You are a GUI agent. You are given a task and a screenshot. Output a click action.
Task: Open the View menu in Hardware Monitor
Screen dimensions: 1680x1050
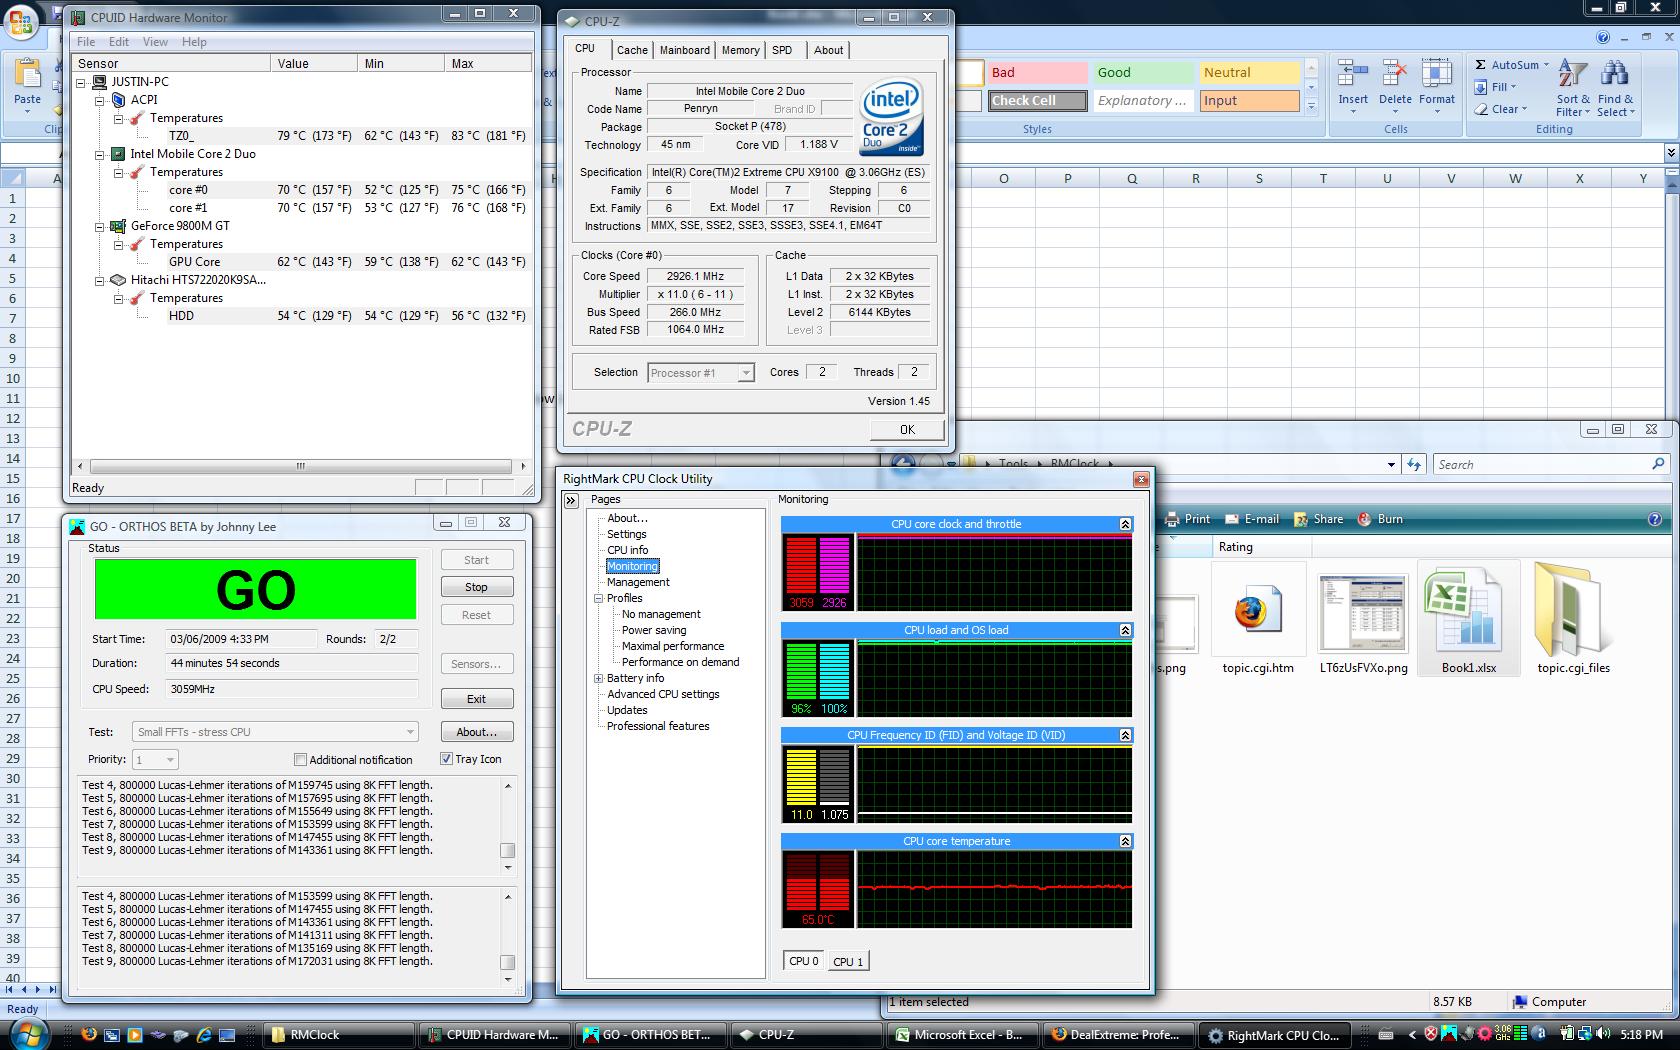(x=155, y=42)
